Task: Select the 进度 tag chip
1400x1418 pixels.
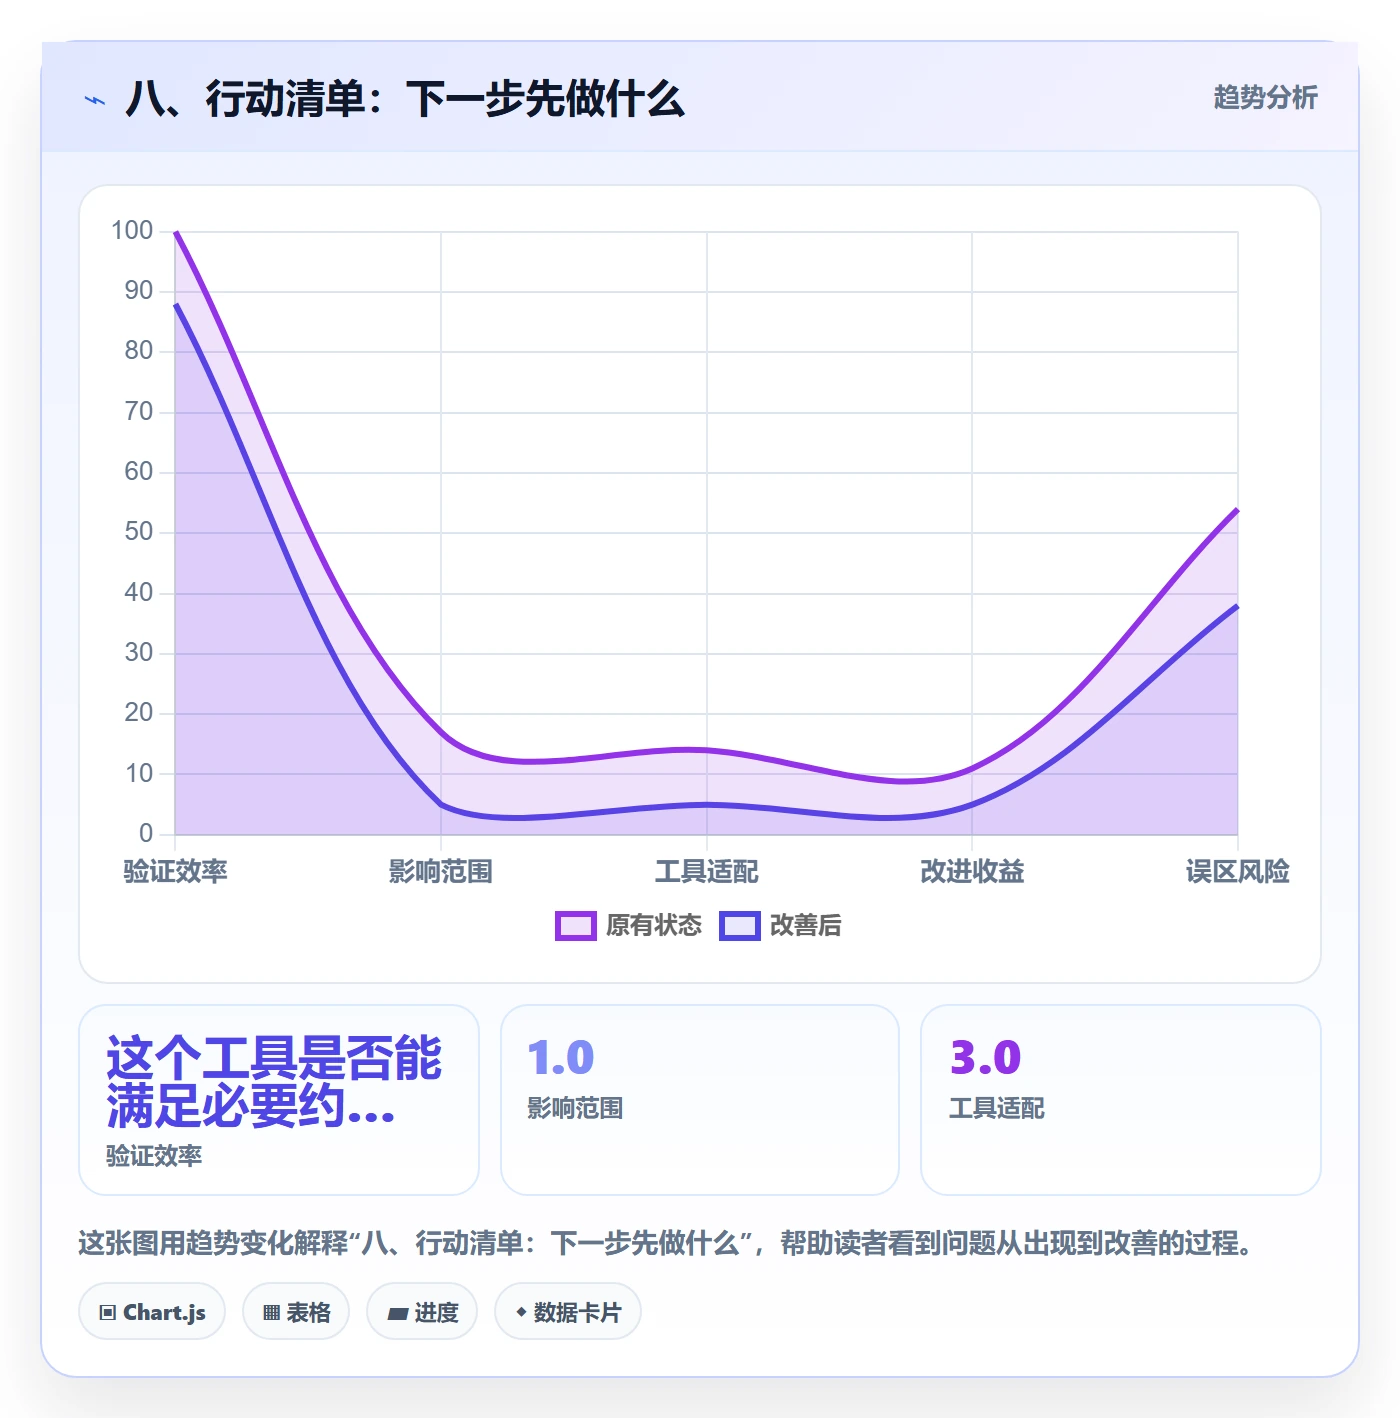Action: [x=422, y=1312]
